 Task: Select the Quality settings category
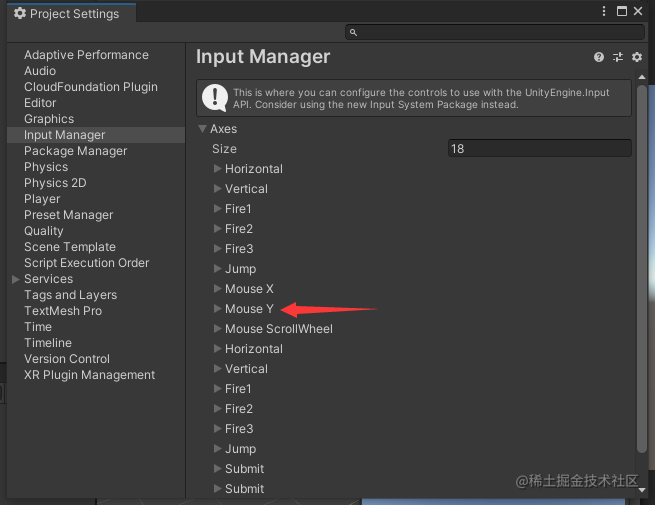tap(43, 231)
